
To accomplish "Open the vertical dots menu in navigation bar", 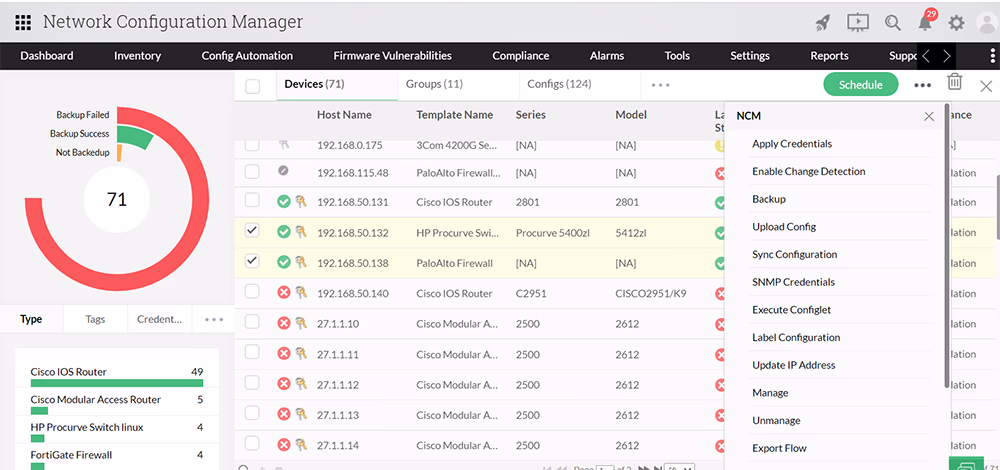I will (x=993, y=56).
